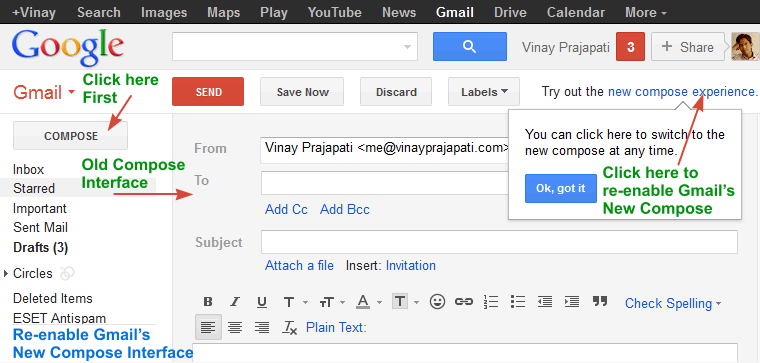Click the Google logo
The image size is (760, 363).
(68, 48)
